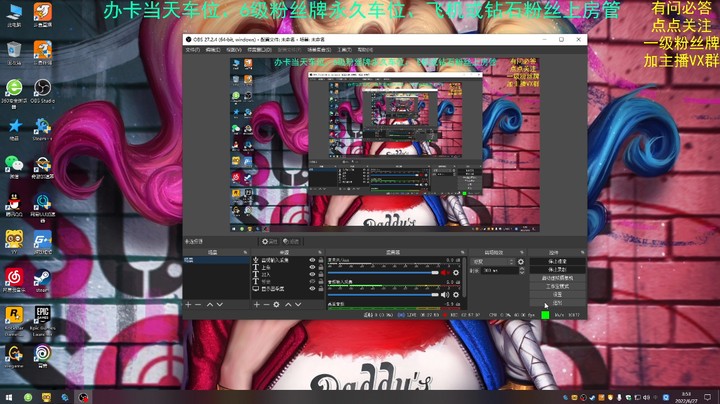Viewport: 720px width, 404px height.
Task: Open settings gear for the muted mixer channel
Action: point(456,273)
